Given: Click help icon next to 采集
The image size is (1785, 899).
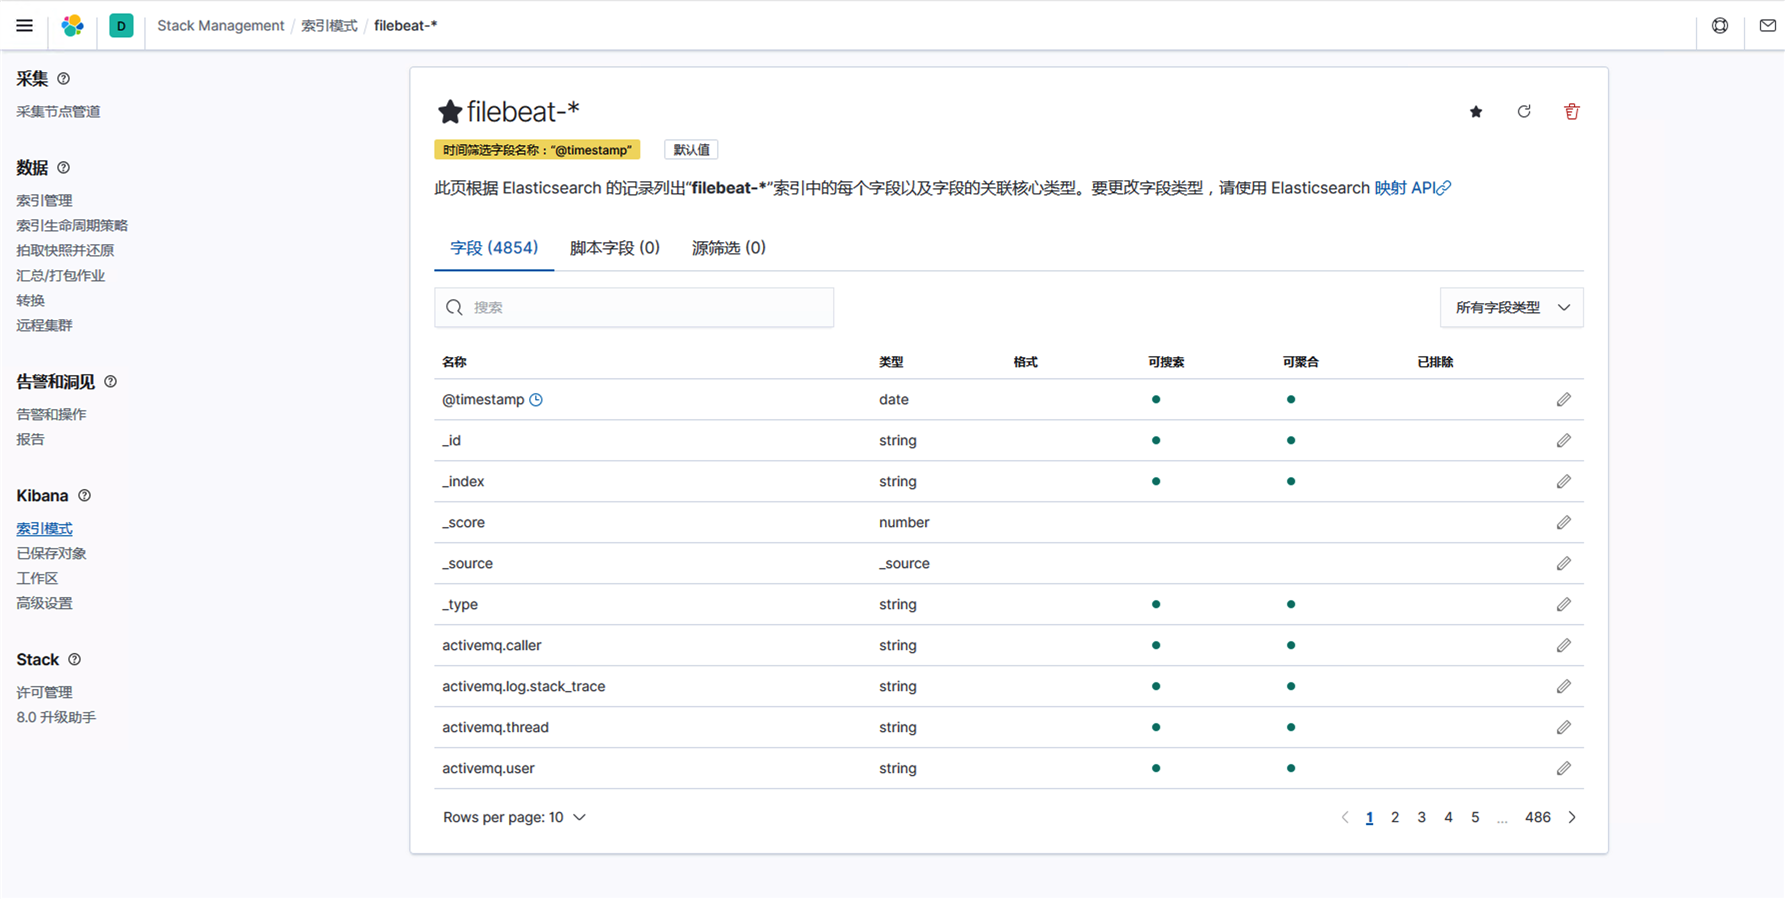Looking at the screenshot, I should coord(64,79).
